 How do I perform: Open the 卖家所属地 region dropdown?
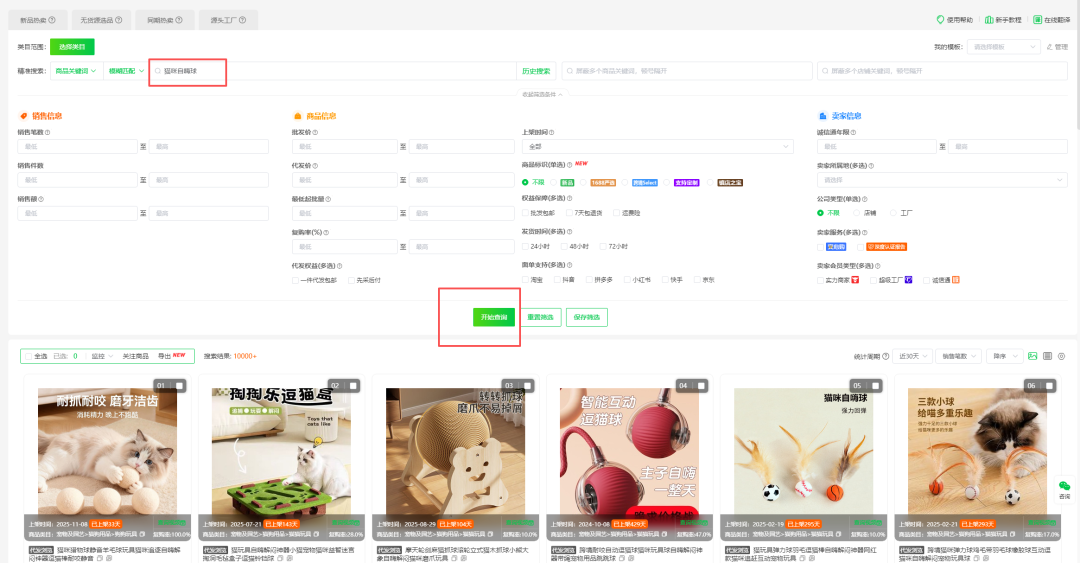[942, 180]
